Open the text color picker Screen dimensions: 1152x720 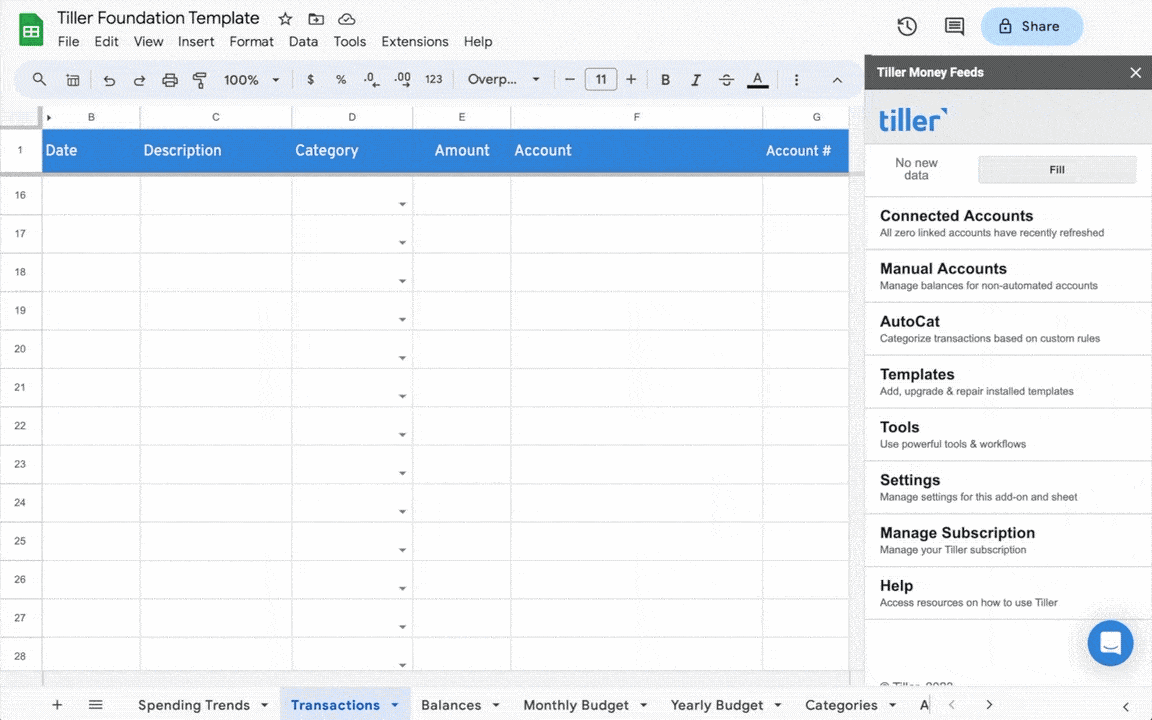pos(757,80)
